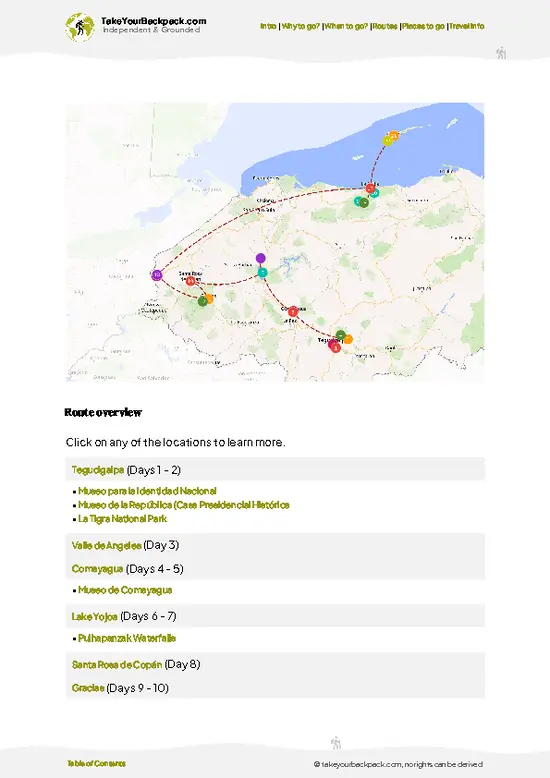This screenshot has width=550, height=778.
Task: Open Travel info in header navigation
Action: coord(467,26)
